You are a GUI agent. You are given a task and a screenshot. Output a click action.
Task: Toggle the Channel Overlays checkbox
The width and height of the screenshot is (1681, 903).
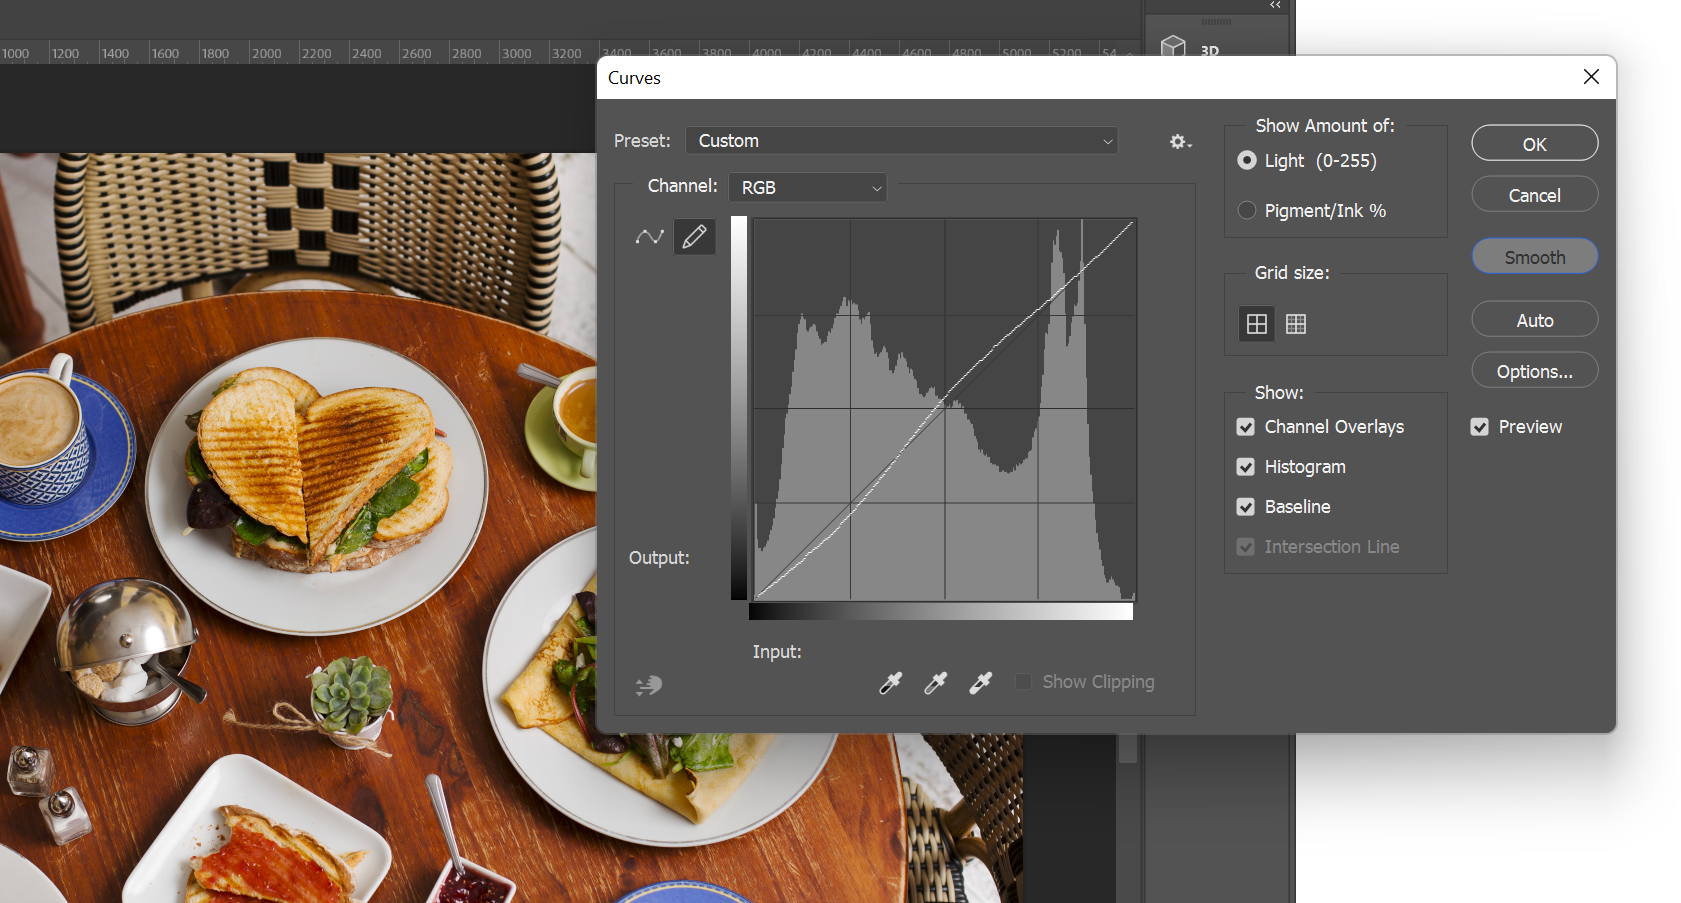pos(1246,427)
